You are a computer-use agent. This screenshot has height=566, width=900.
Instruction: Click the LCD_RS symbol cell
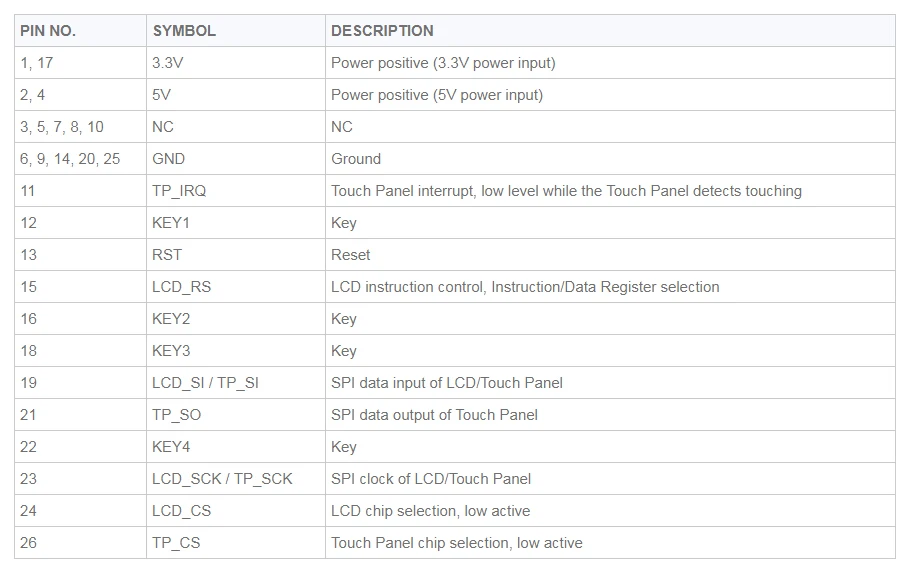click(236, 286)
